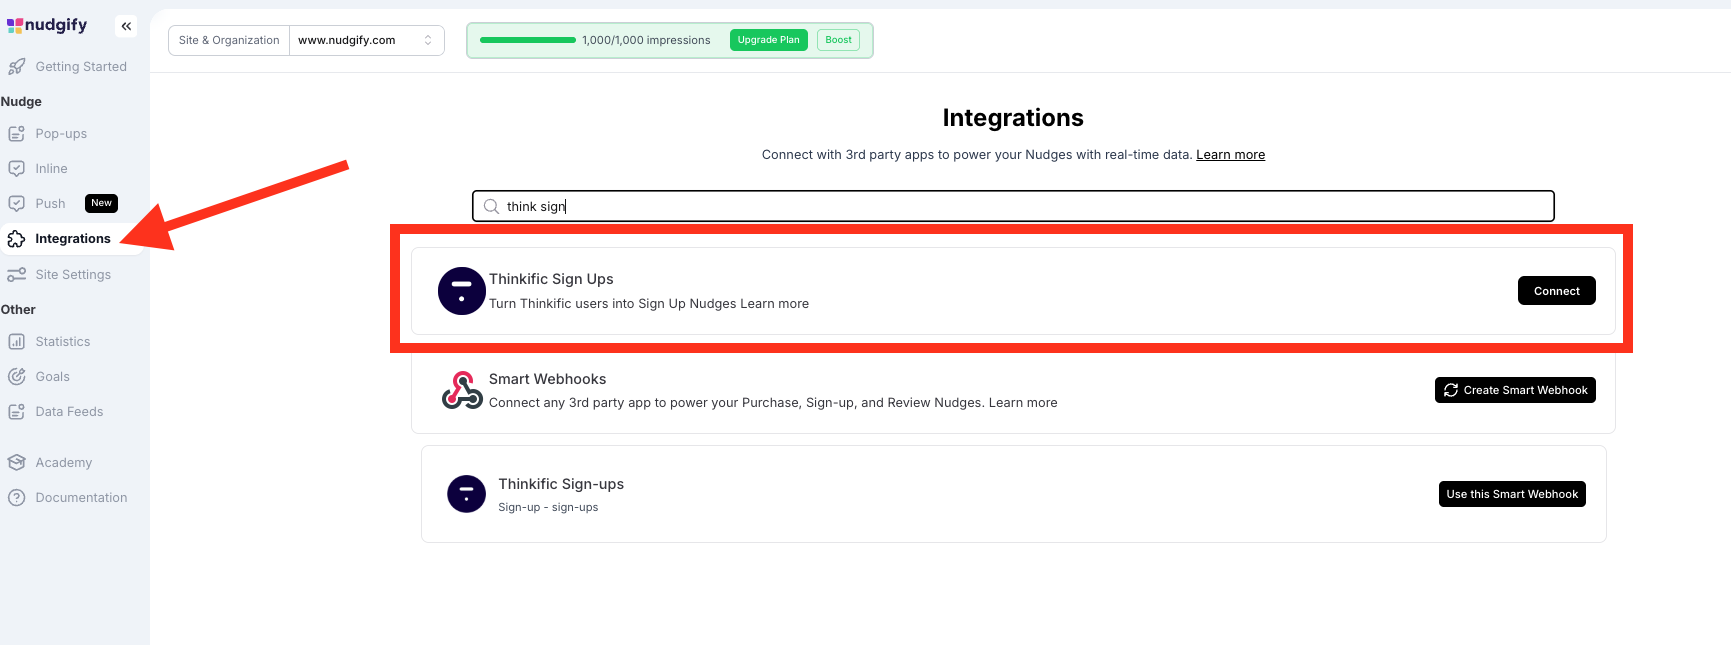Open Site Settings
The height and width of the screenshot is (645, 1731).
pos(73,275)
